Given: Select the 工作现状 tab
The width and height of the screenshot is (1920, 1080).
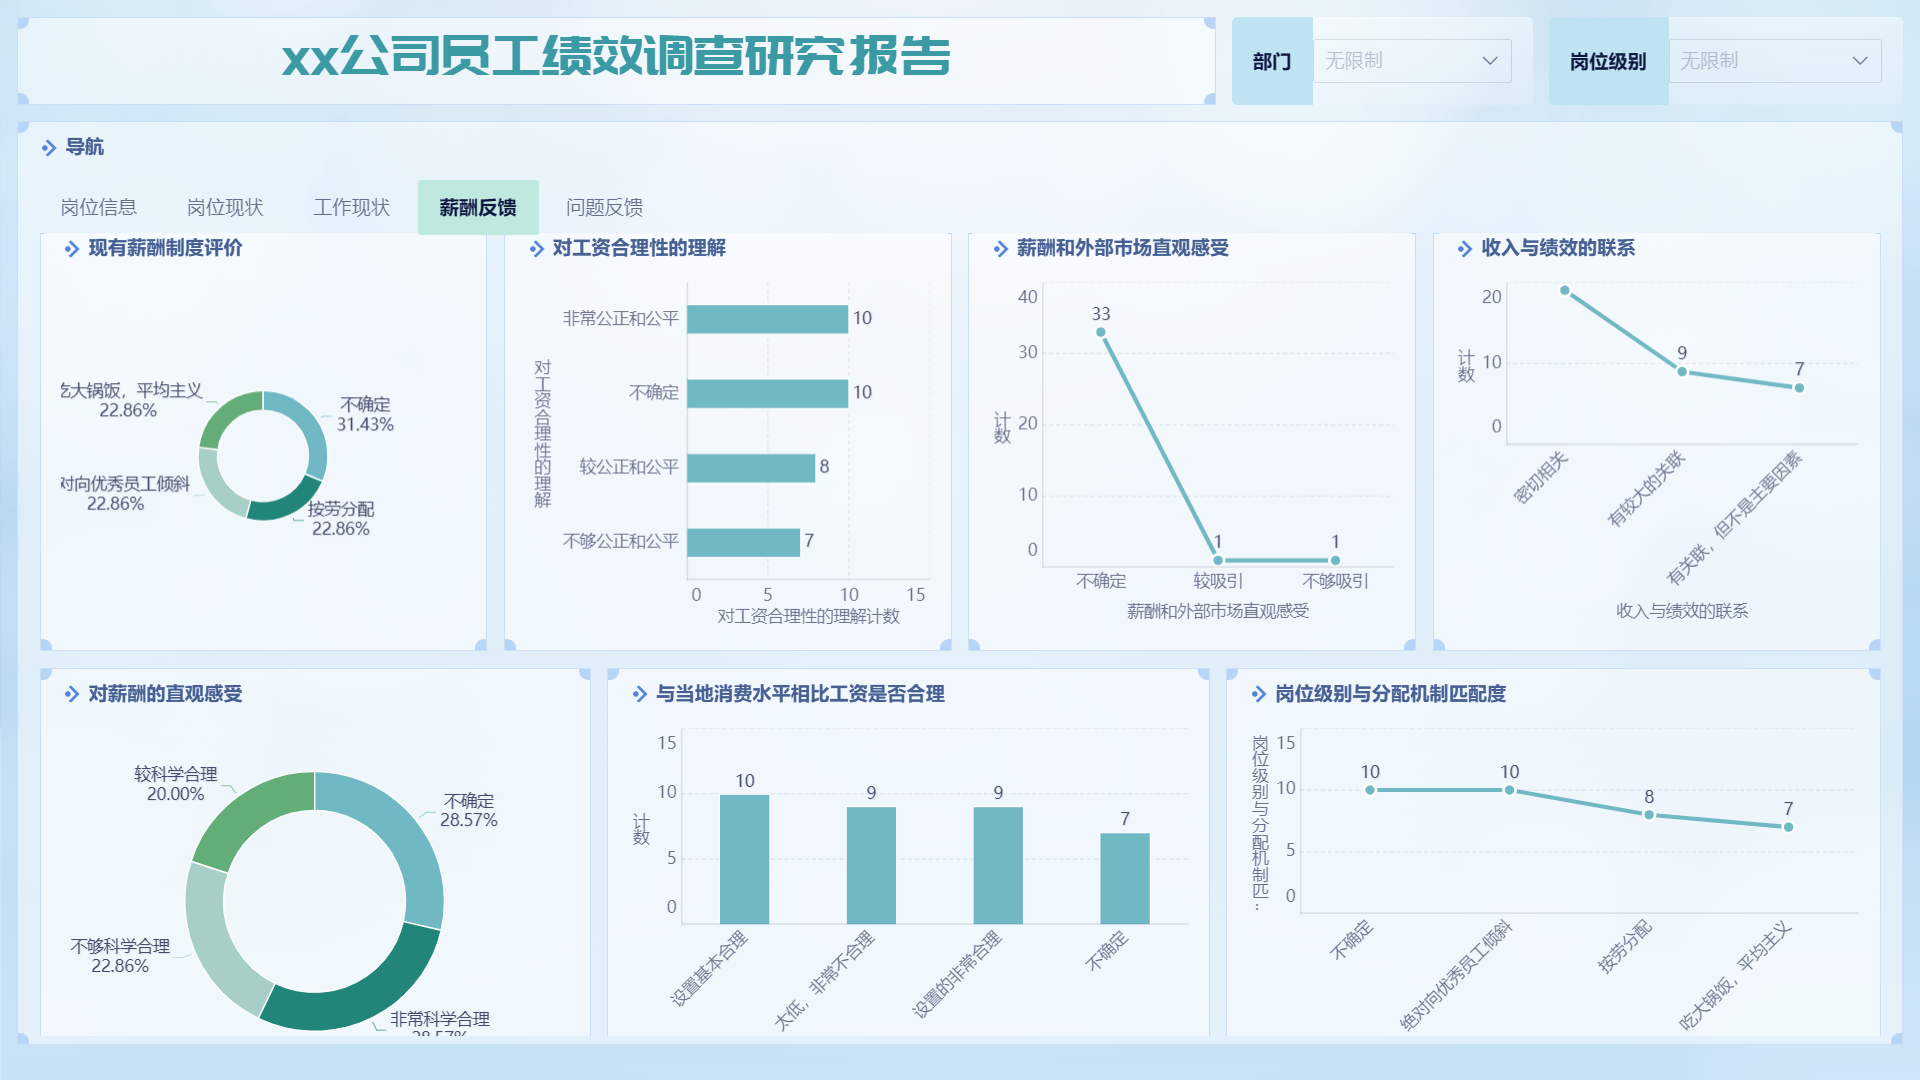Looking at the screenshot, I should pyautogui.click(x=351, y=207).
